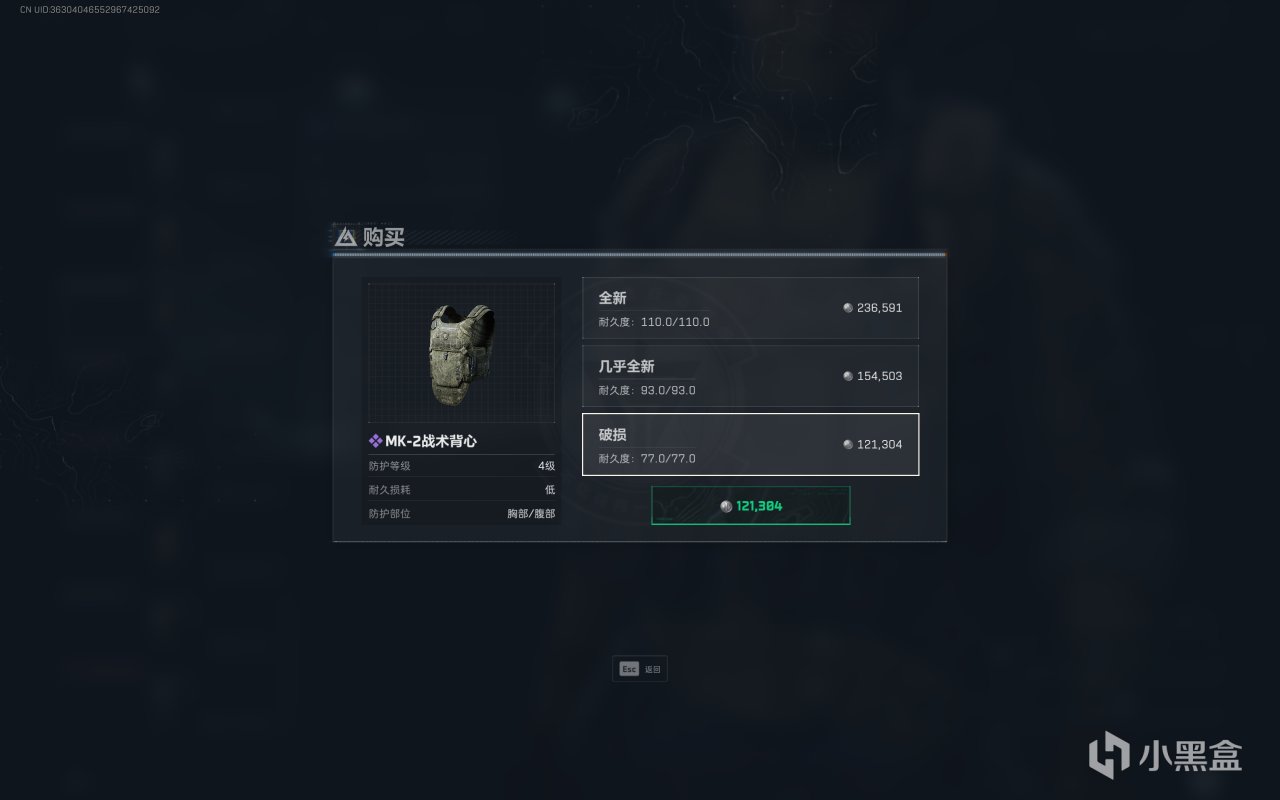Click the MK-2 tactical vest thumbnail image

click(462, 352)
